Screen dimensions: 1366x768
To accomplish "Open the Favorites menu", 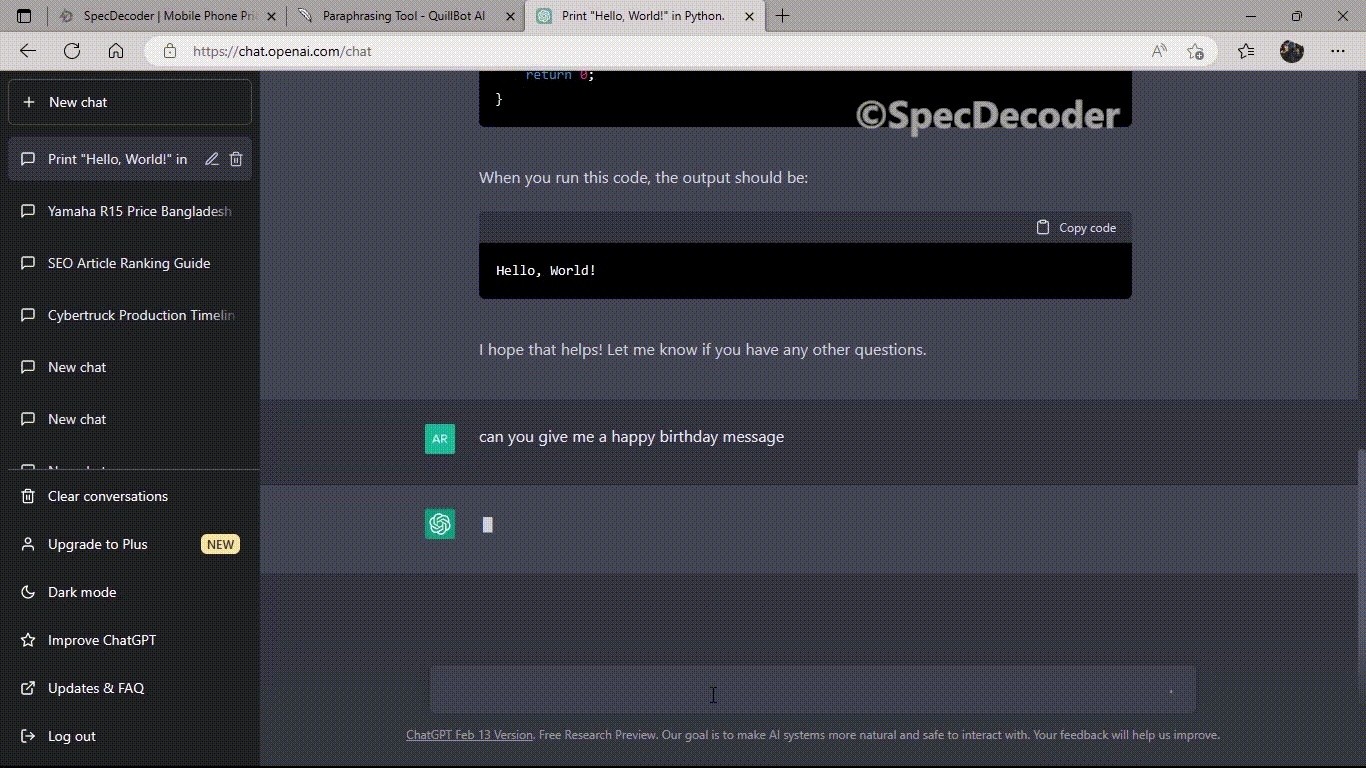I will click(1245, 51).
